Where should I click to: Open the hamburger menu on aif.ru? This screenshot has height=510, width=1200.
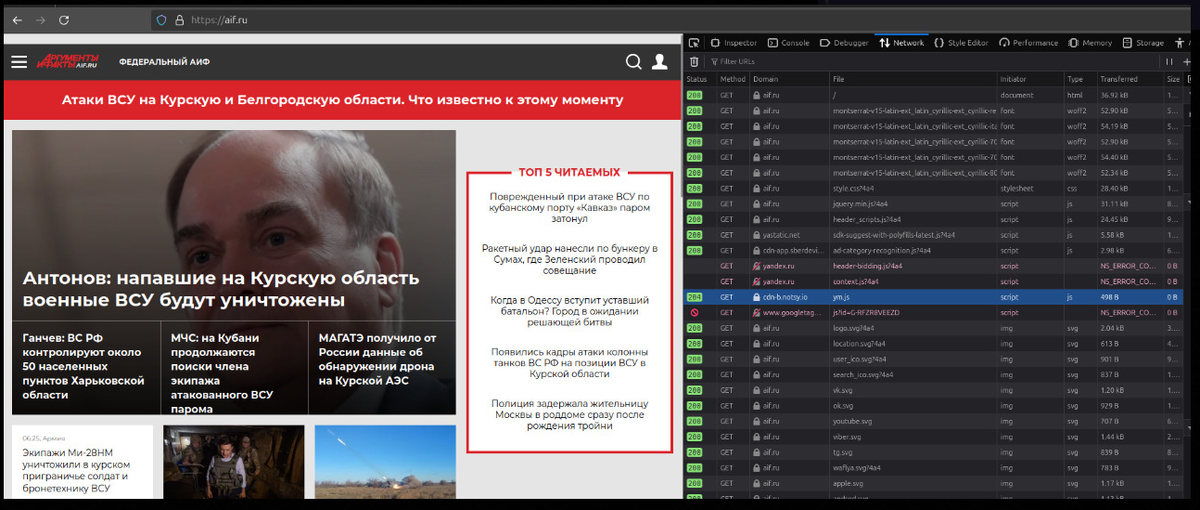click(19, 62)
